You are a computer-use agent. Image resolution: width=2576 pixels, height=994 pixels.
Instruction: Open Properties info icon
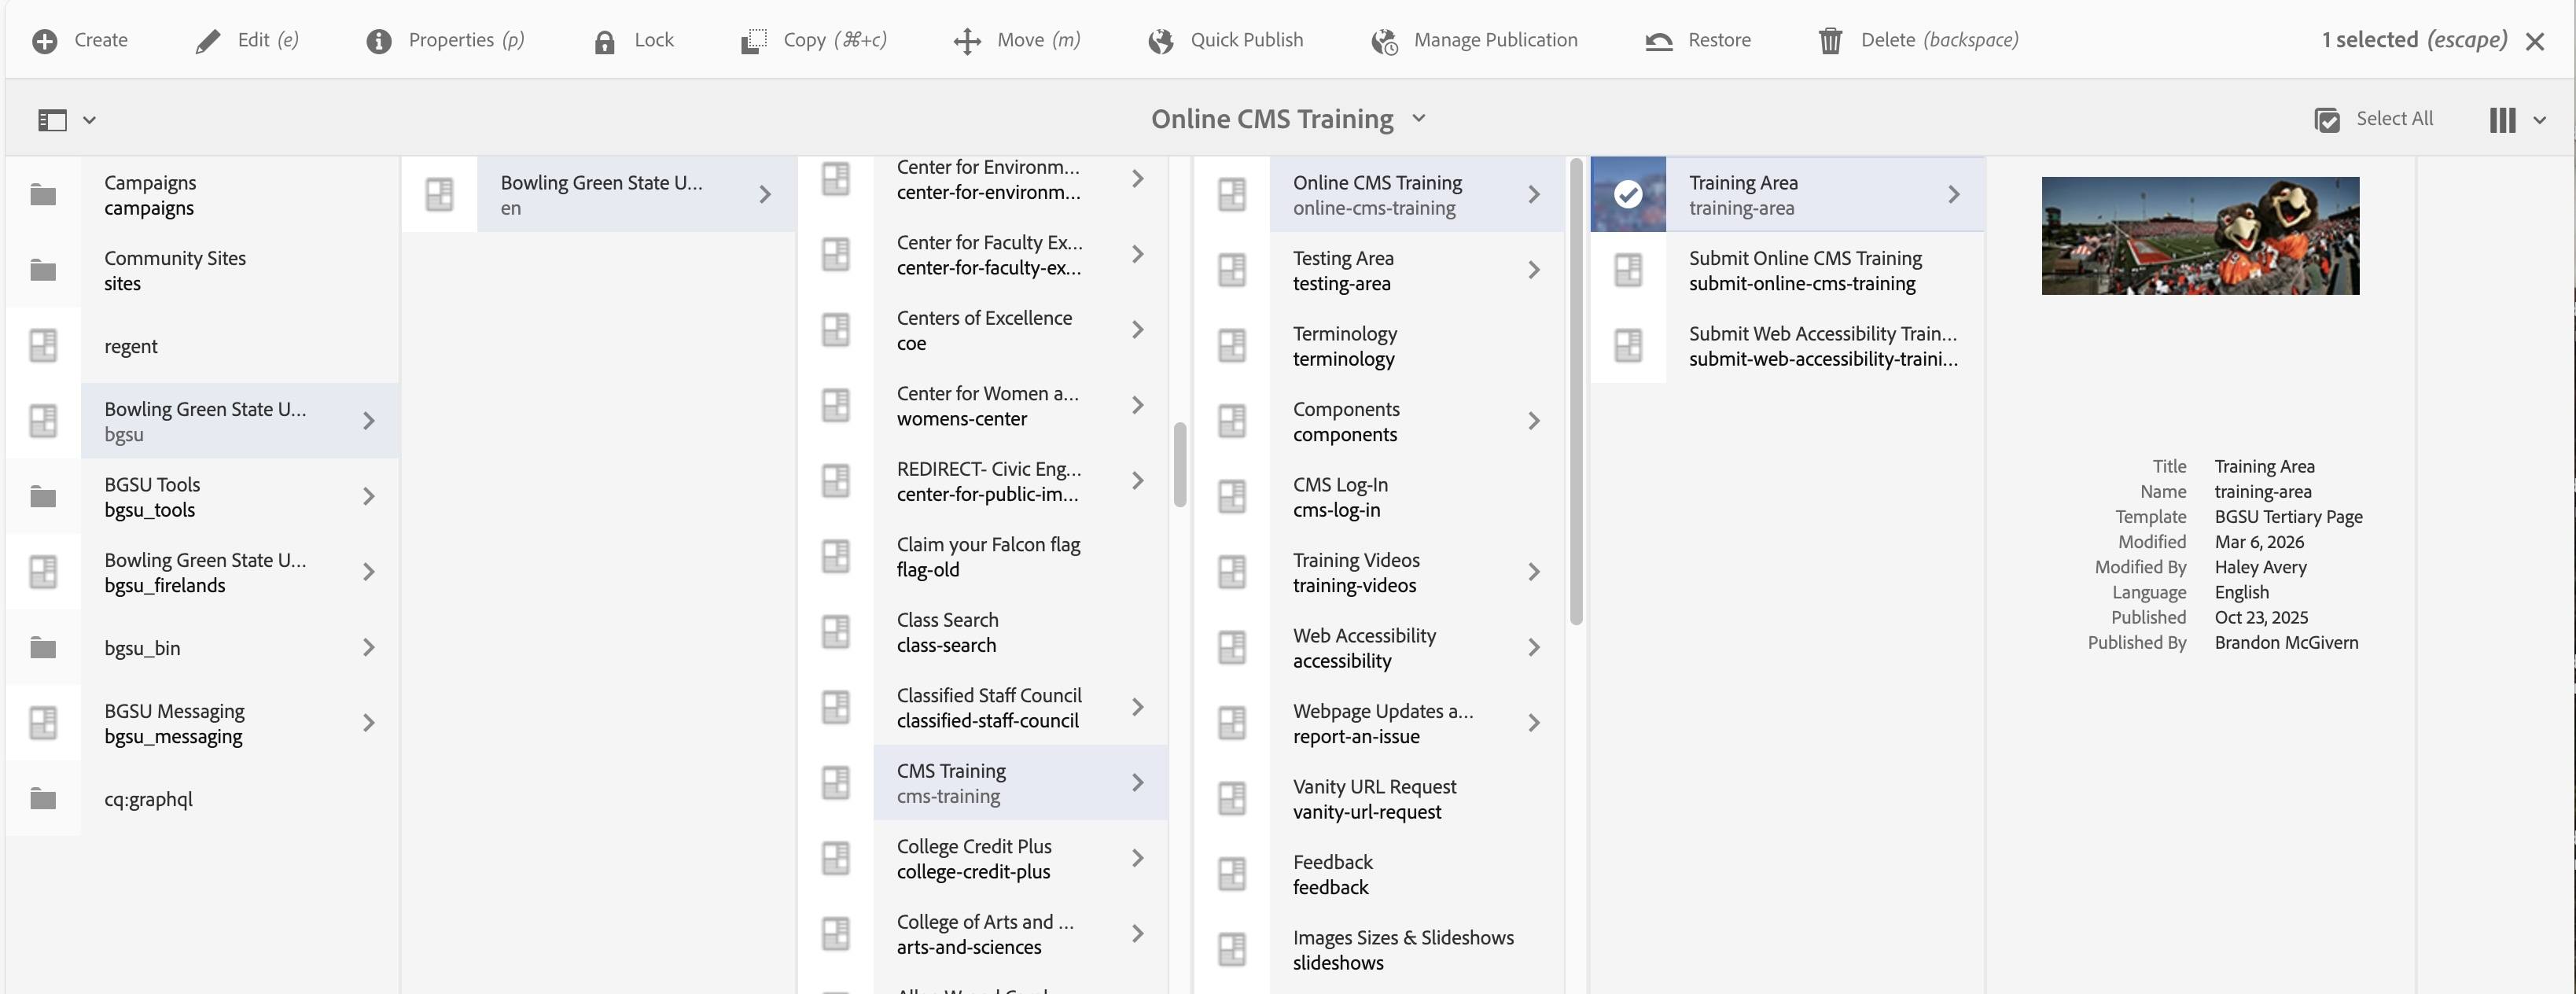(x=379, y=41)
